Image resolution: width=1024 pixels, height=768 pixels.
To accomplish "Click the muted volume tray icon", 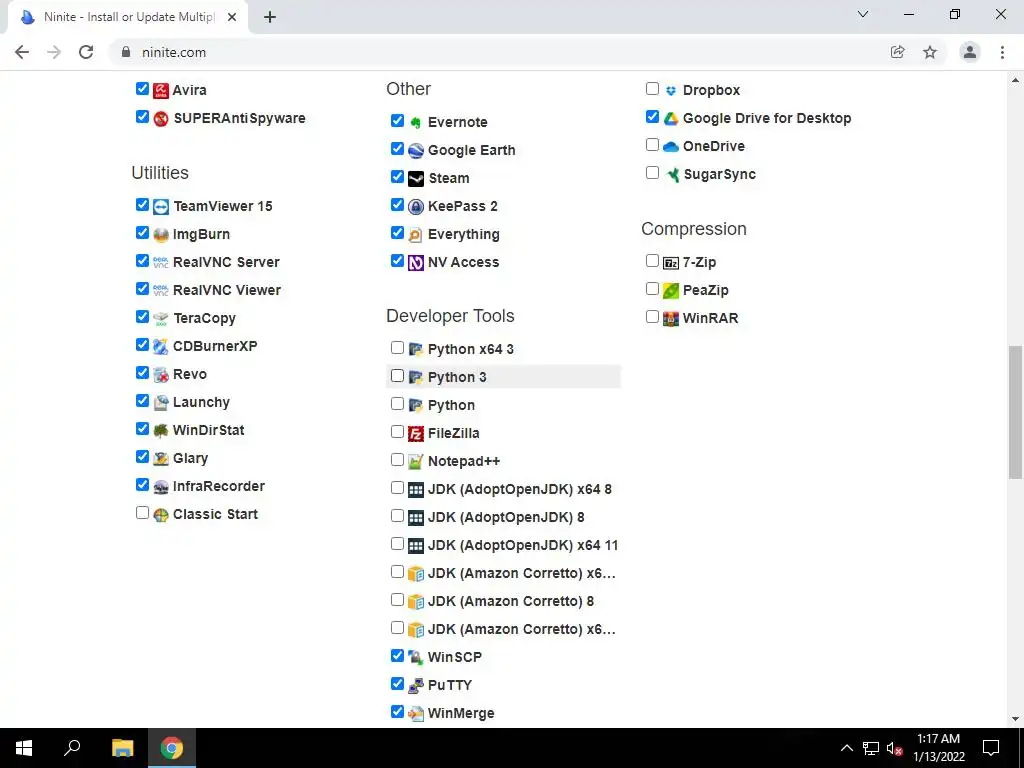I will coord(894,748).
